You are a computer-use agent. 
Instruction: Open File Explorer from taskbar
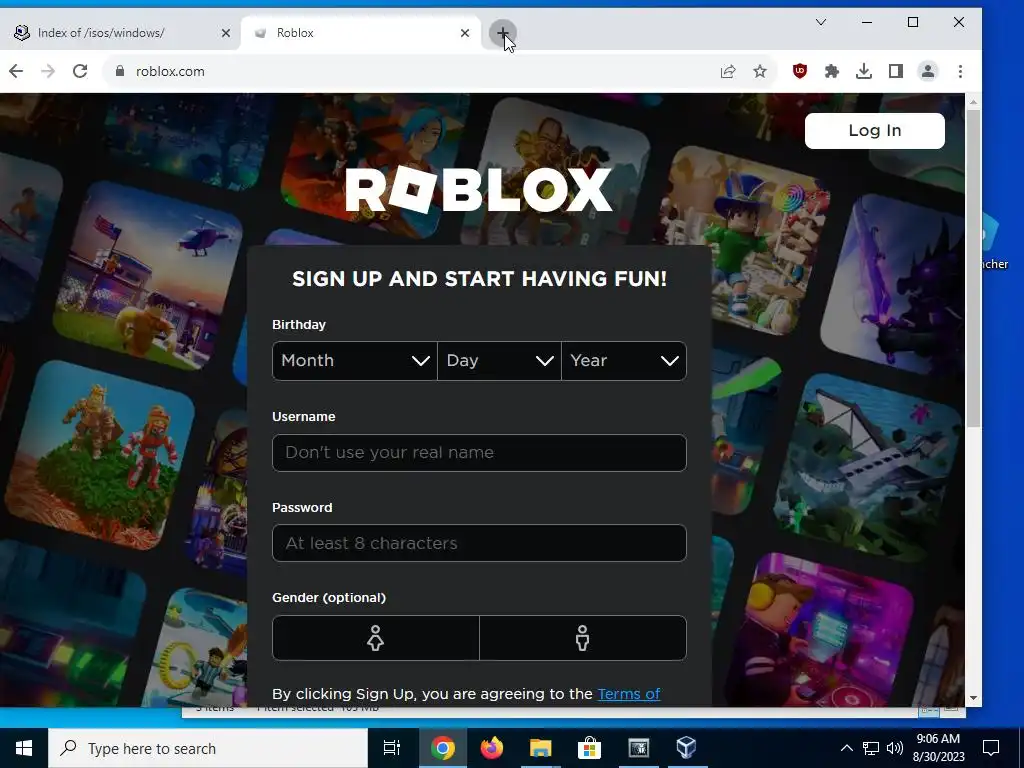pyautogui.click(x=541, y=748)
